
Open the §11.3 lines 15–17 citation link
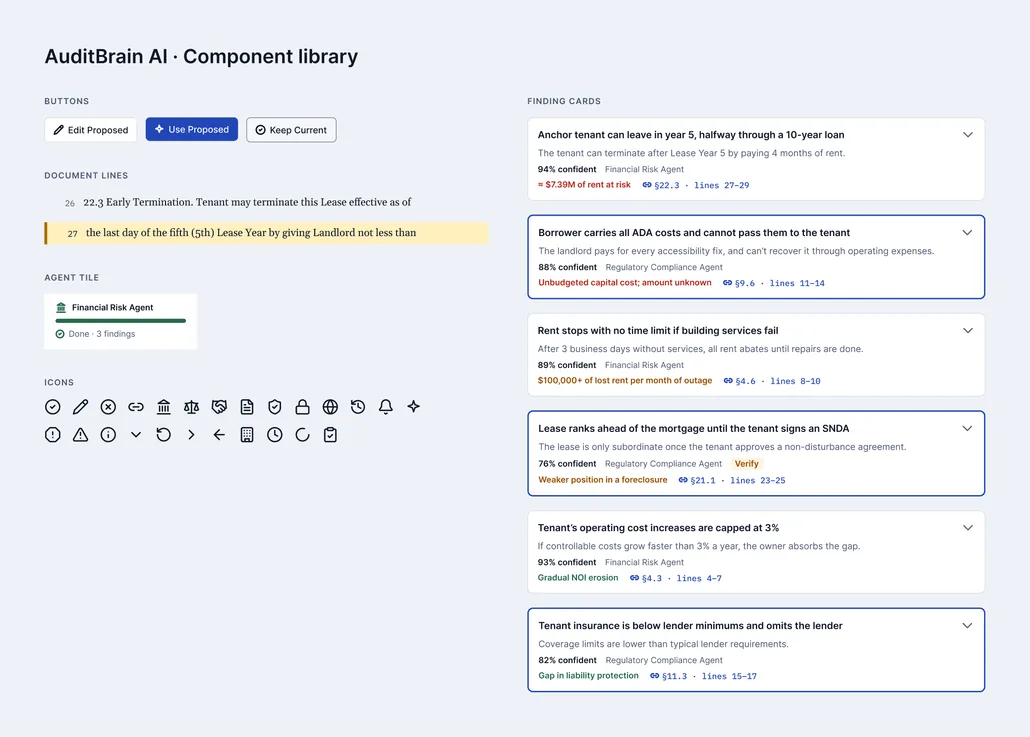coord(703,676)
